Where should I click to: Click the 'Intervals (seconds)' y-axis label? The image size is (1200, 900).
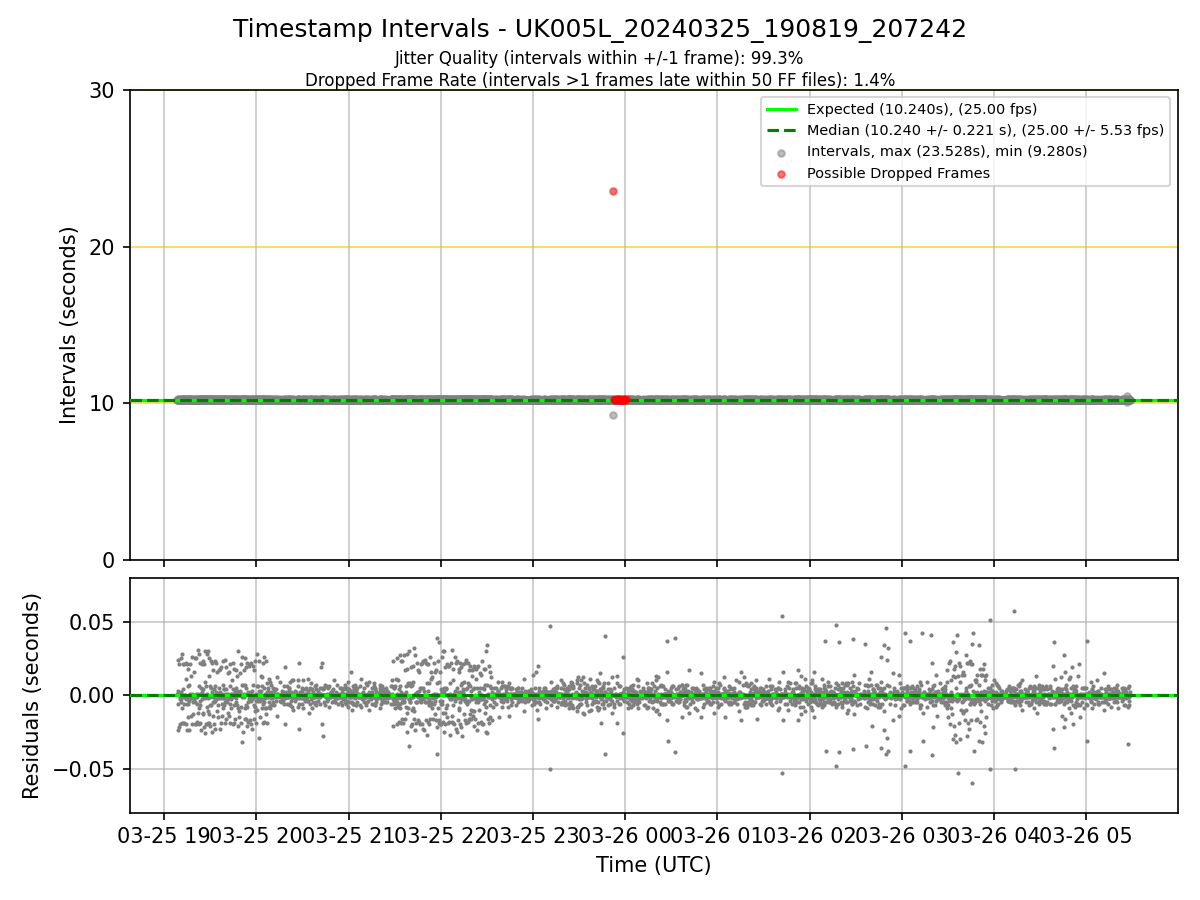tap(68, 325)
